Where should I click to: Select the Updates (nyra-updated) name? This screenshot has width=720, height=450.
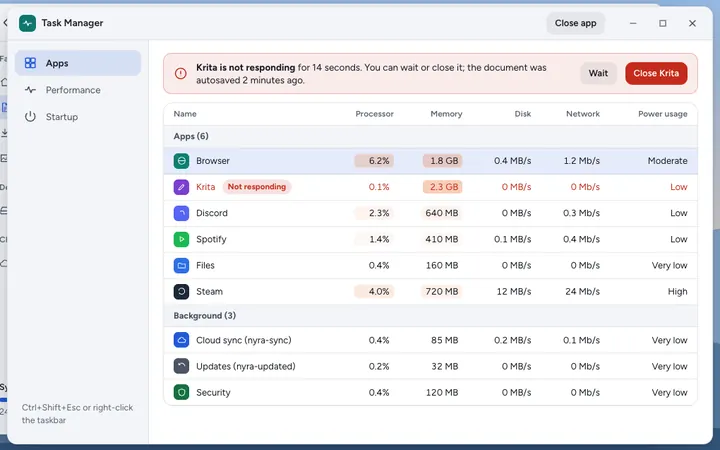[246, 366]
